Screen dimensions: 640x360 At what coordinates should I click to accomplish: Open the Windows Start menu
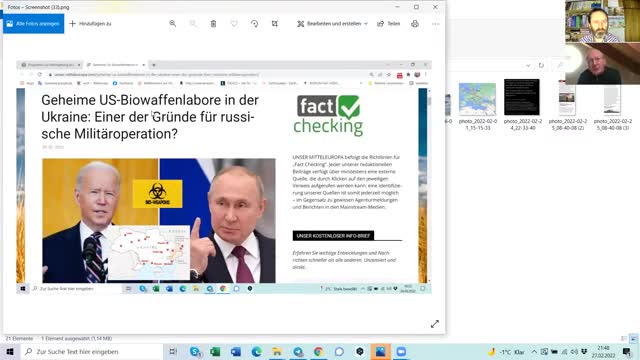pos(10,352)
